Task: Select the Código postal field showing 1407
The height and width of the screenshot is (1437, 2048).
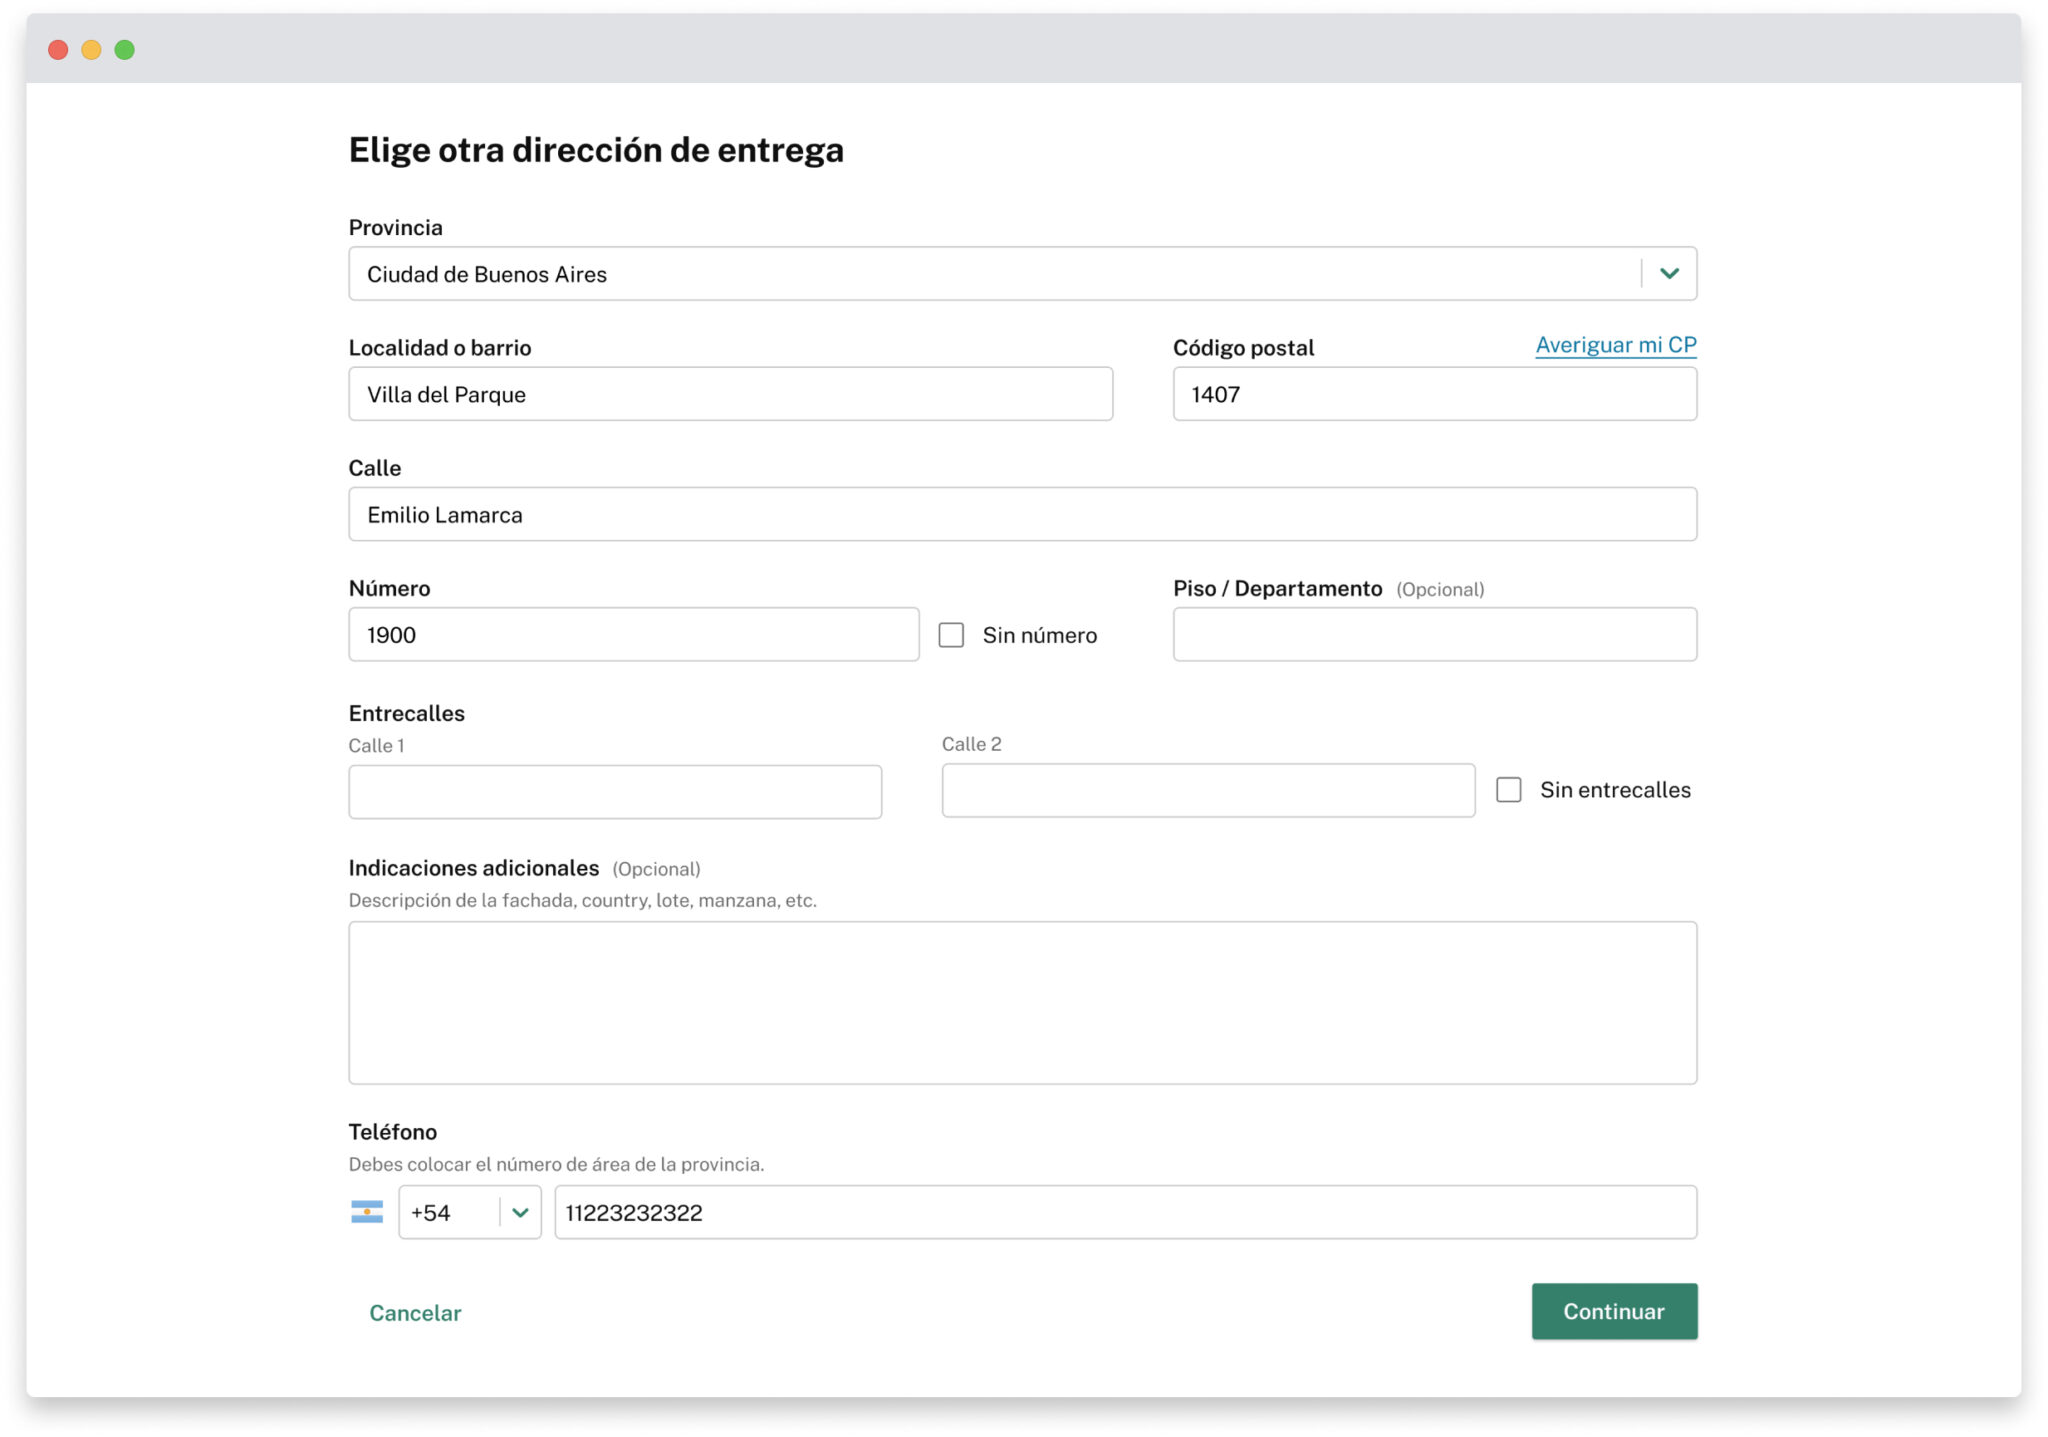Action: [x=1434, y=393]
